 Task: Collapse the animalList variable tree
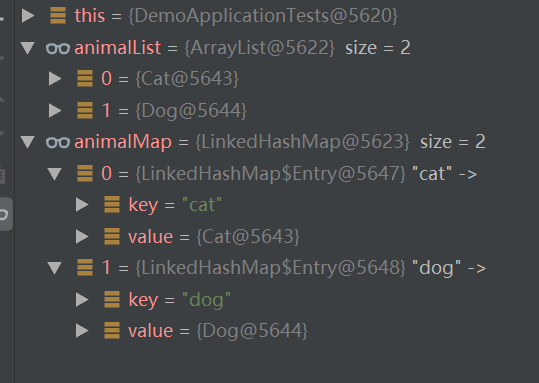tap(28, 48)
